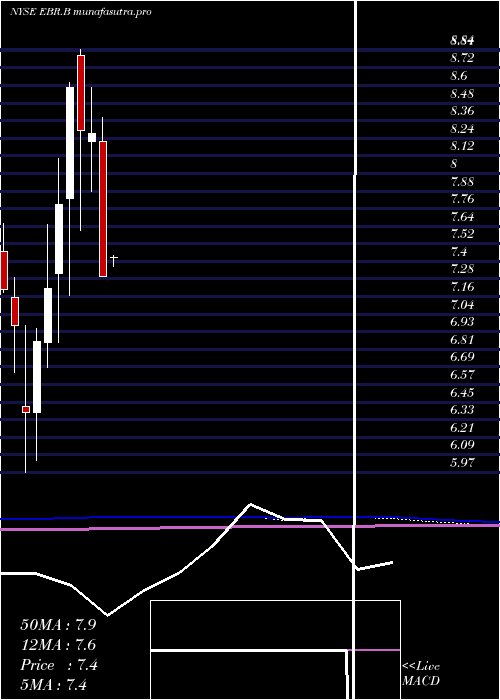Select the small cross doji candle
The image size is (500, 700).
114,260
